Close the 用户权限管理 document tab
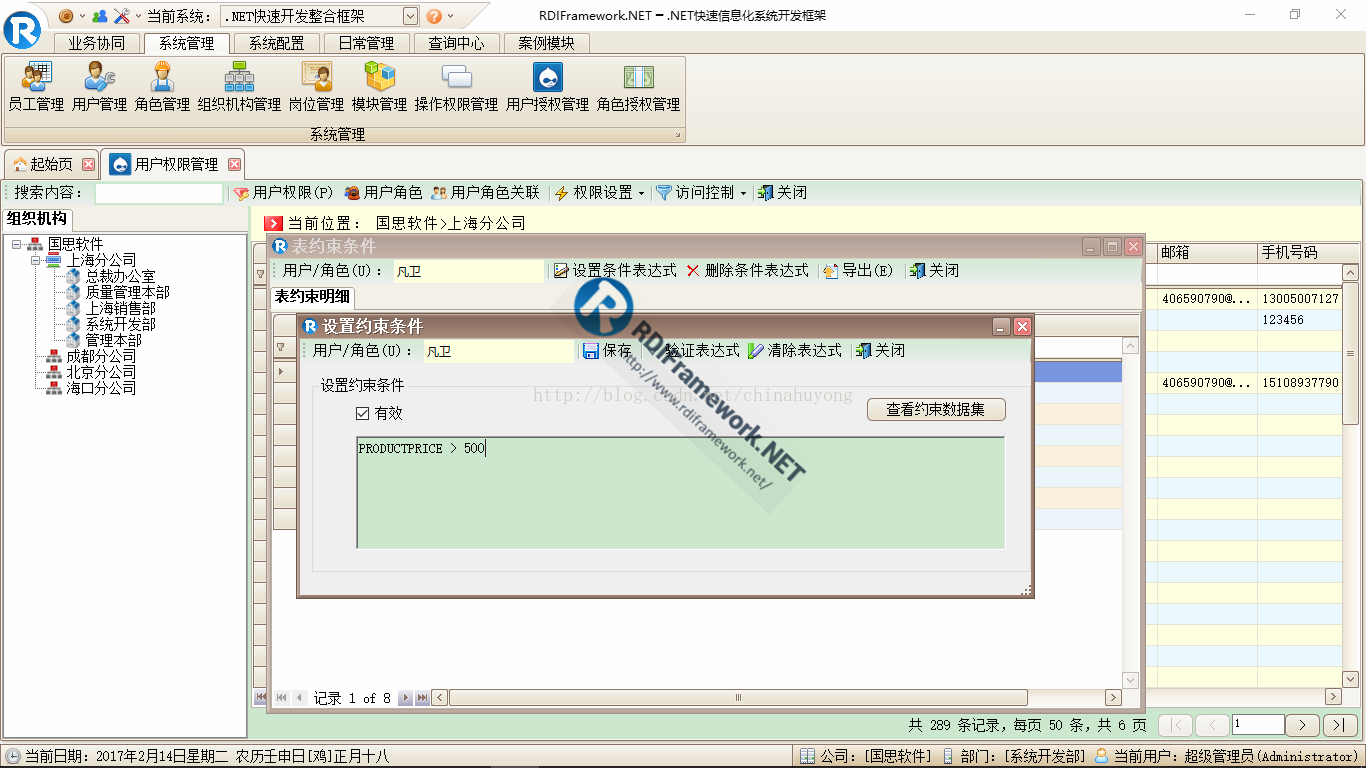Image resolution: width=1366 pixels, height=768 pixels. pyautogui.click(x=235, y=164)
